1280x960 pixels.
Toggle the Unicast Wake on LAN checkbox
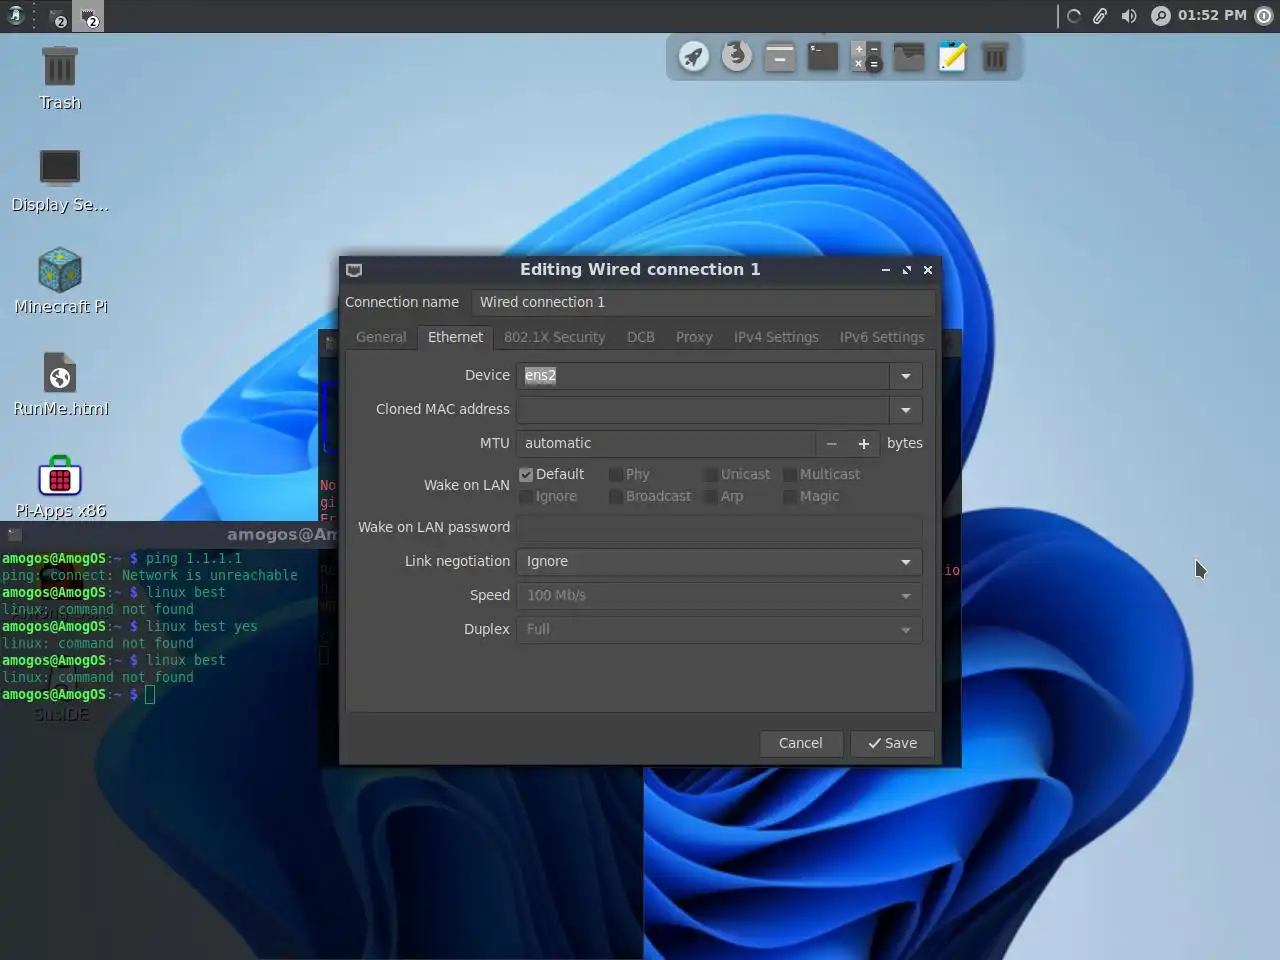pyautogui.click(x=710, y=474)
